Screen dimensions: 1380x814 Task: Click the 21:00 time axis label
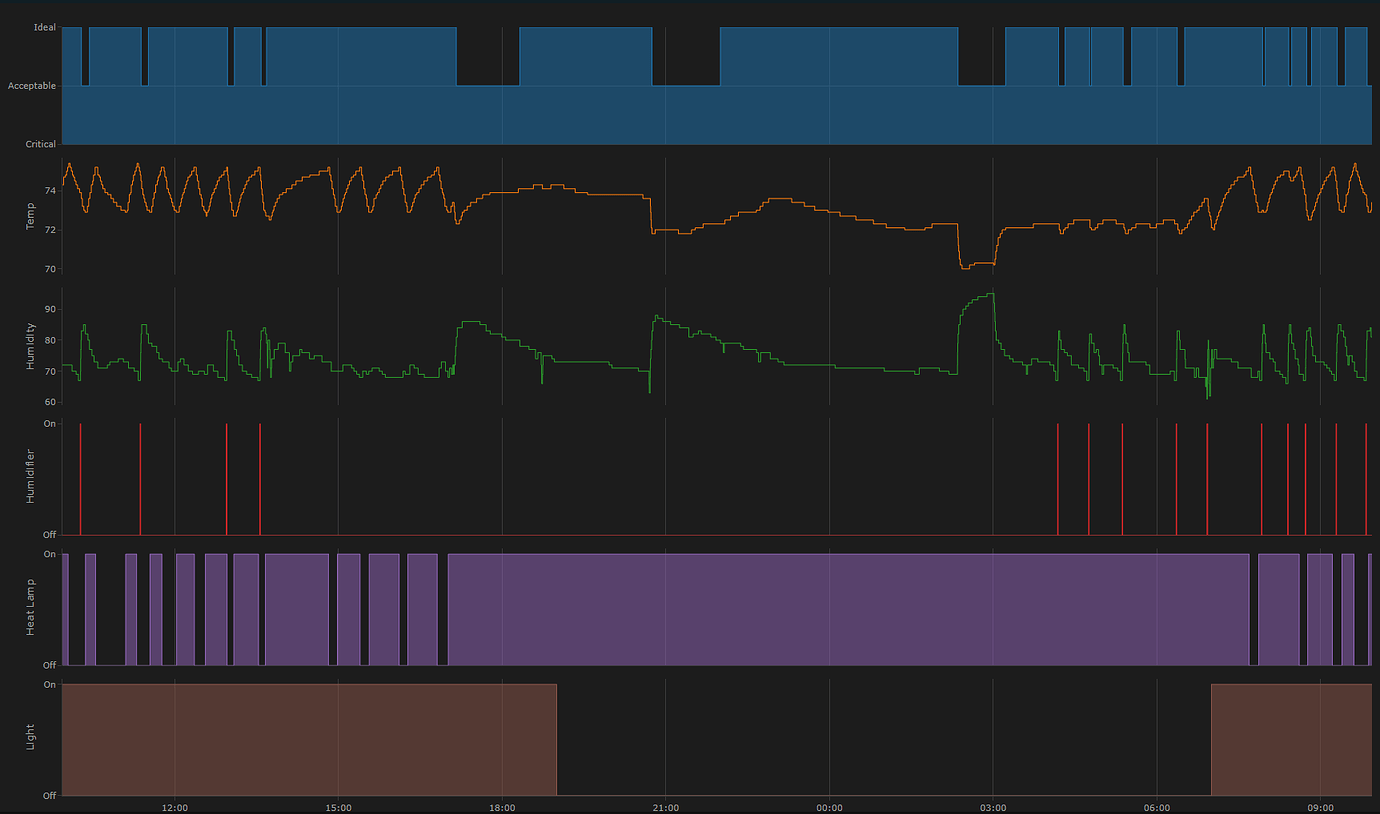click(666, 808)
